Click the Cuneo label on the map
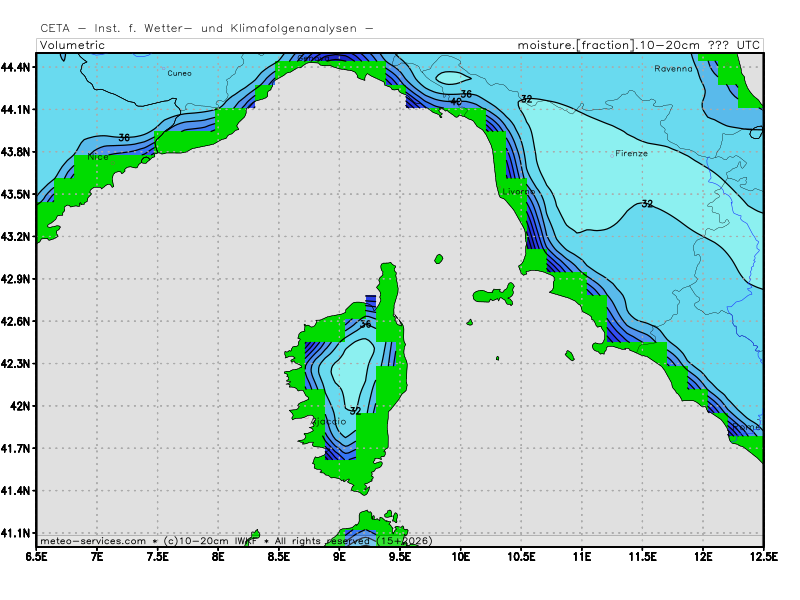The height and width of the screenshot is (600, 800). (x=180, y=73)
